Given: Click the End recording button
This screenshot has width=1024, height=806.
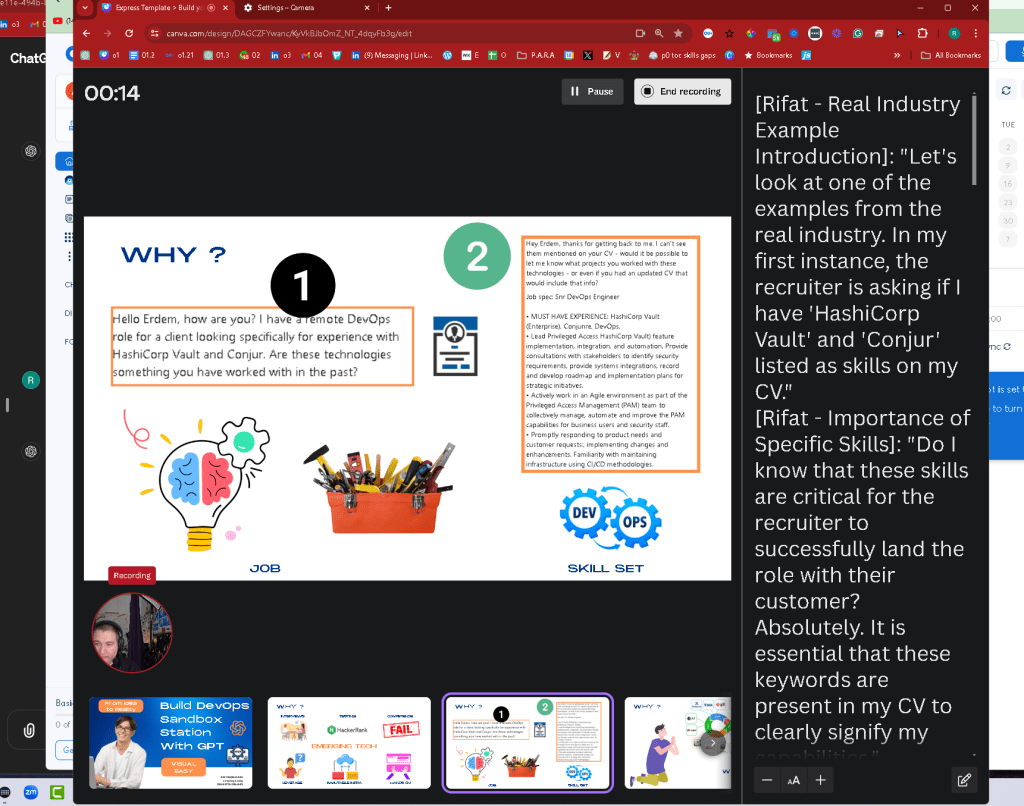Looking at the screenshot, I should [682, 91].
